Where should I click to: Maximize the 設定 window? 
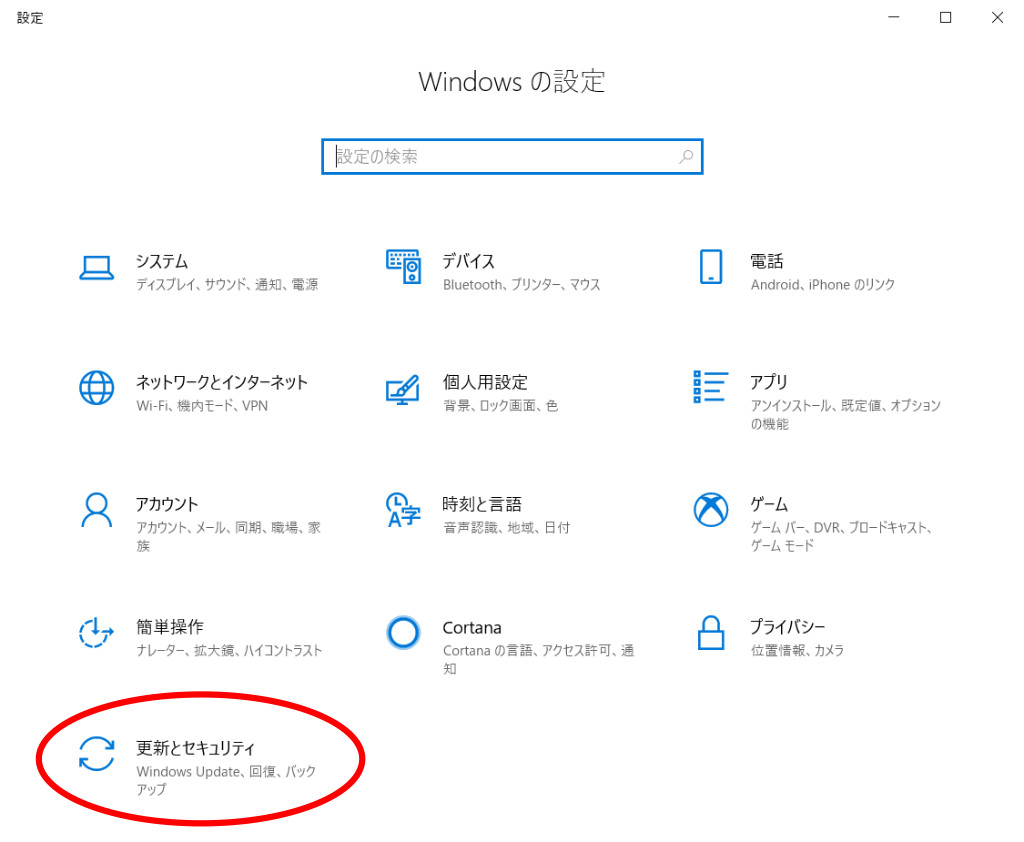946,18
